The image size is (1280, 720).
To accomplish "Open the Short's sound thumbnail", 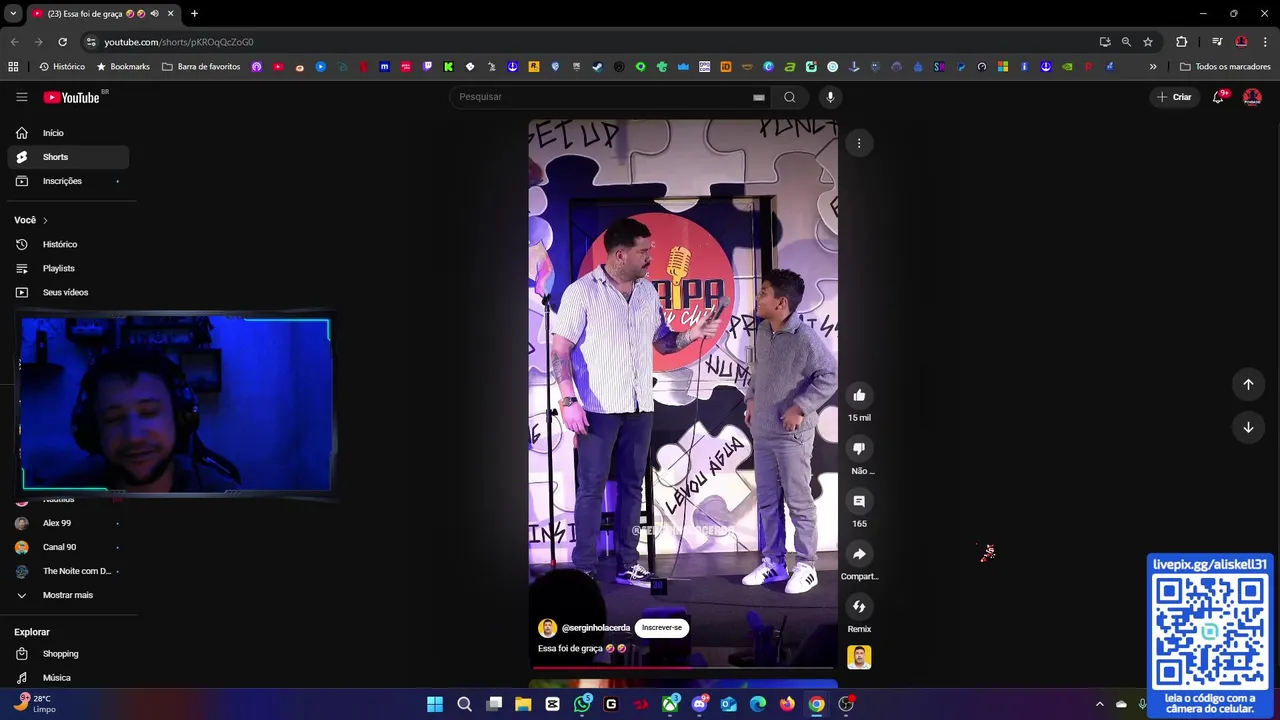I will click(859, 657).
